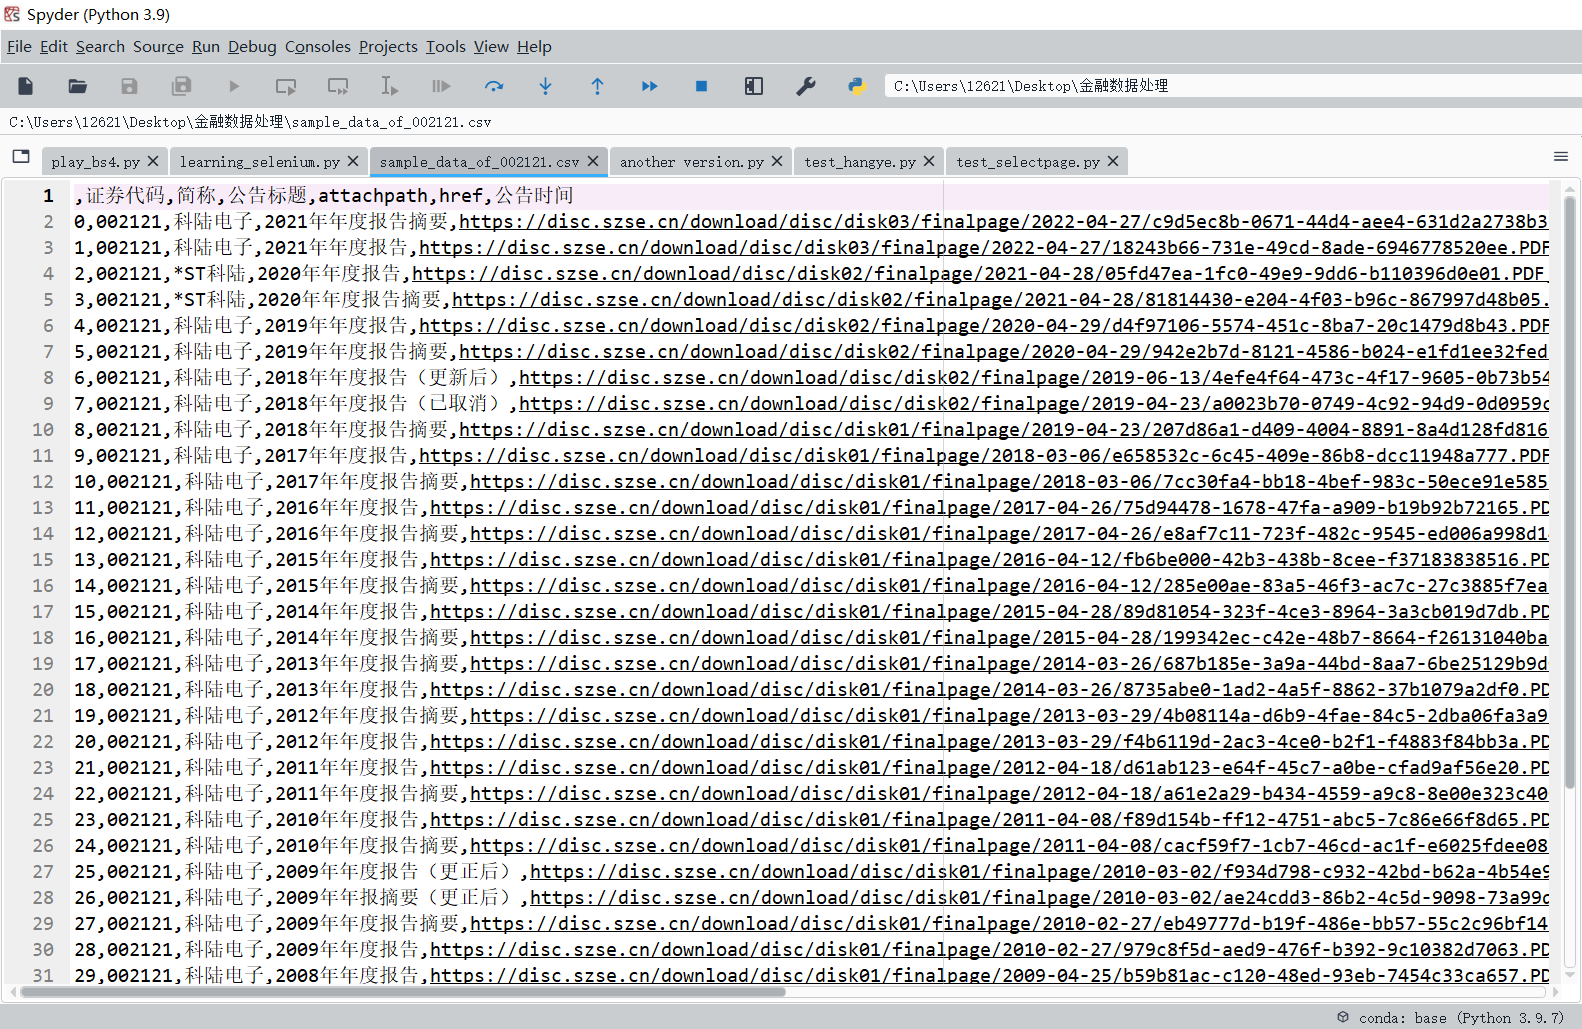Switch to the learning_selenium.py tab
The height and width of the screenshot is (1029, 1582).
tap(259, 162)
